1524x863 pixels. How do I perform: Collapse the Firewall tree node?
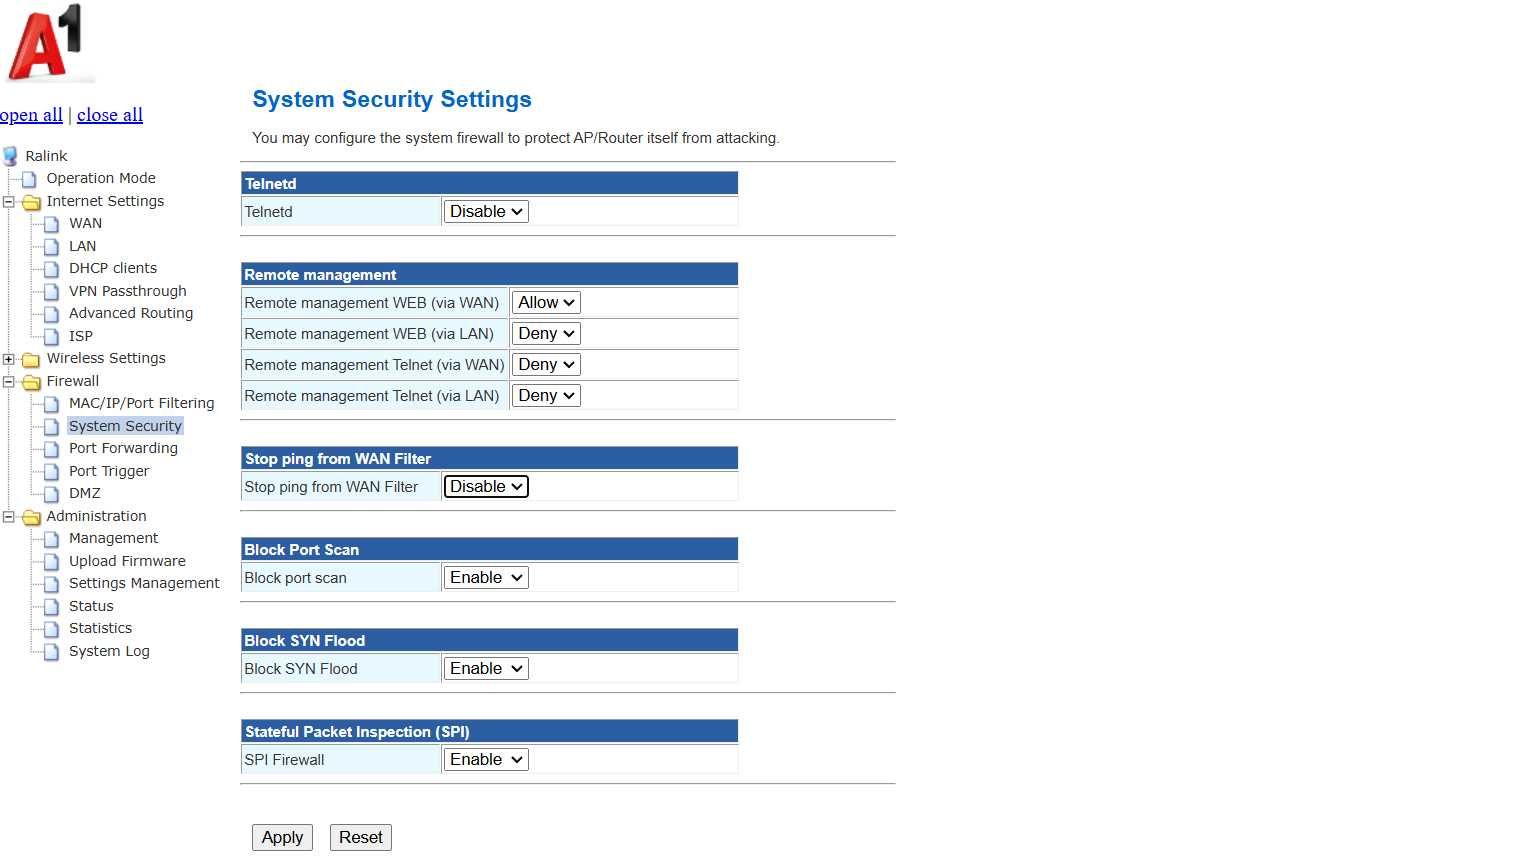(x=9, y=382)
